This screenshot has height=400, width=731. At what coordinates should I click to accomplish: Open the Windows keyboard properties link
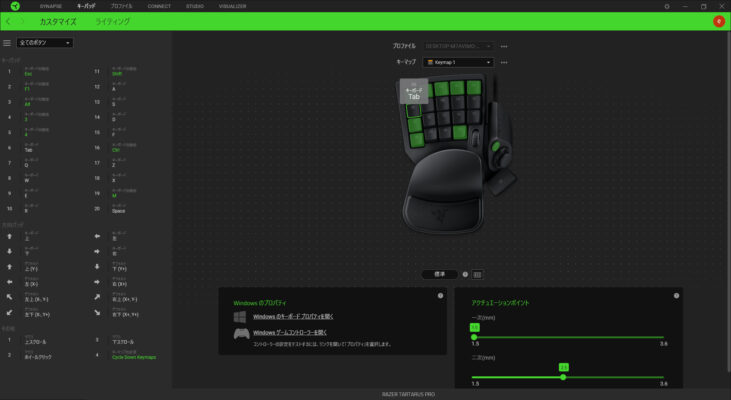(x=293, y=317)
